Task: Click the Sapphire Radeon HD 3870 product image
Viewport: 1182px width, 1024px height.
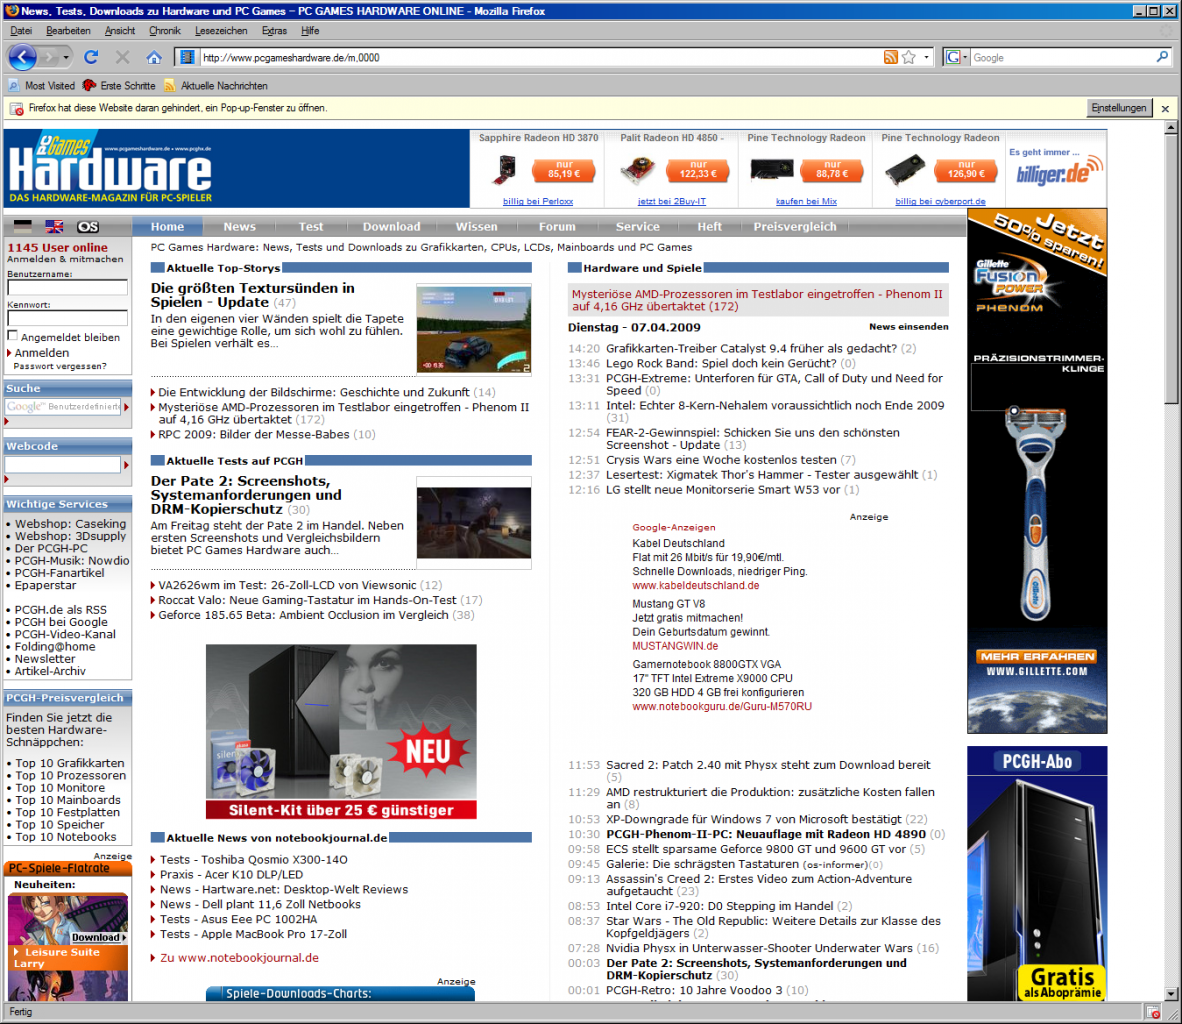Action: click(x=504, y=170)
